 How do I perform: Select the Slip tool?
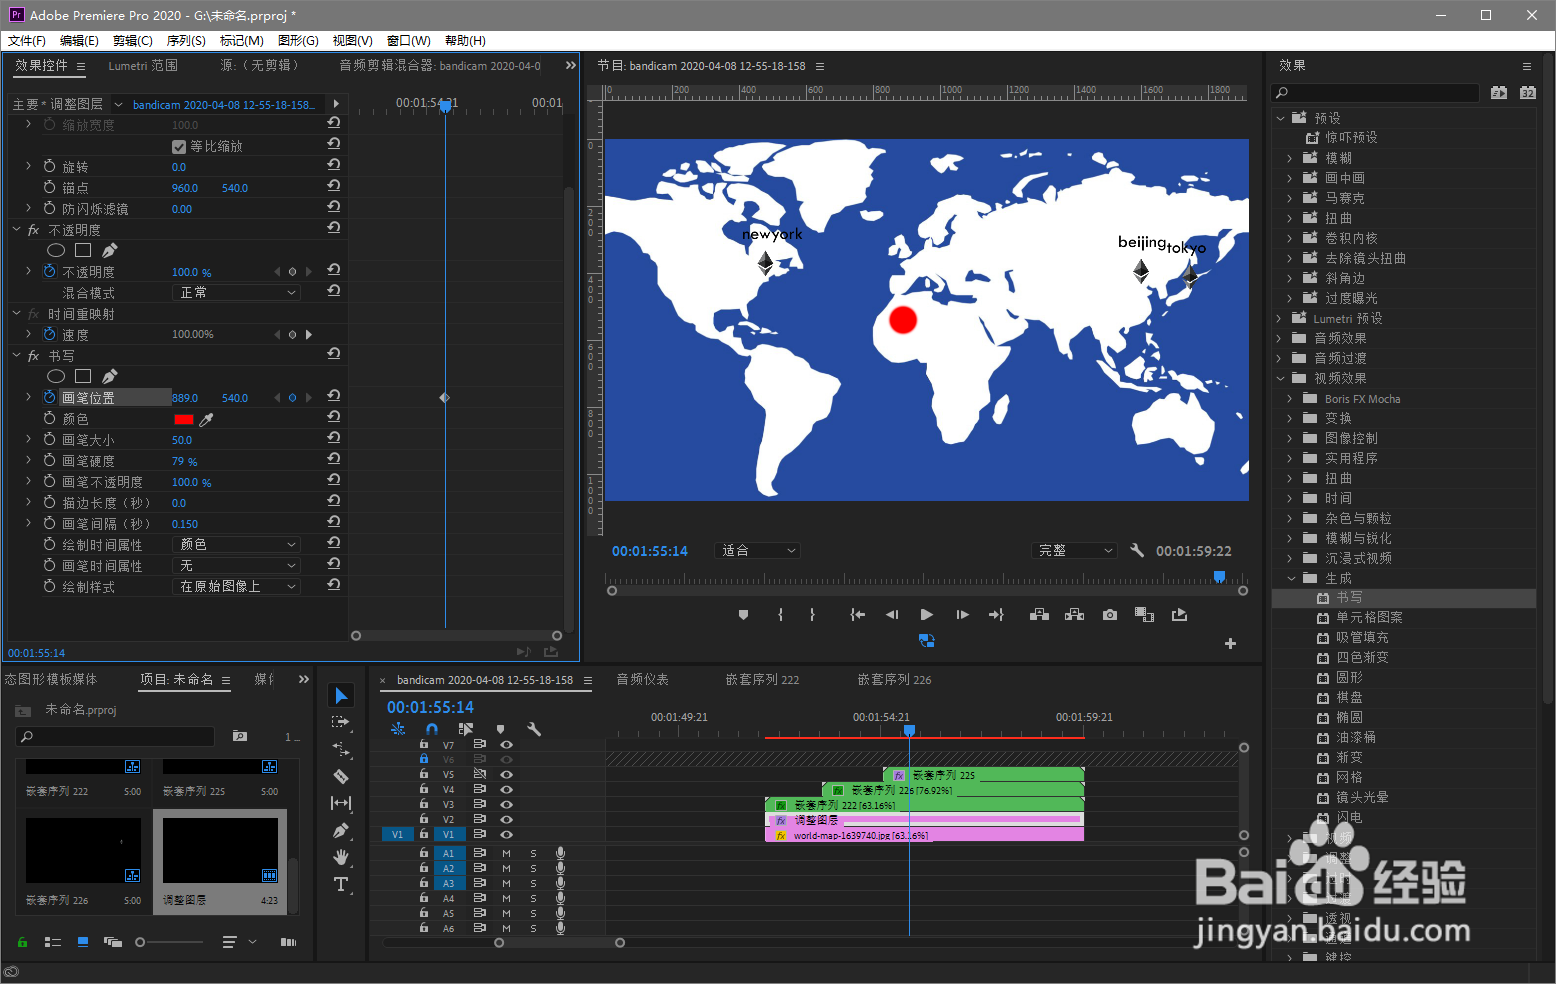pos(341,803)
